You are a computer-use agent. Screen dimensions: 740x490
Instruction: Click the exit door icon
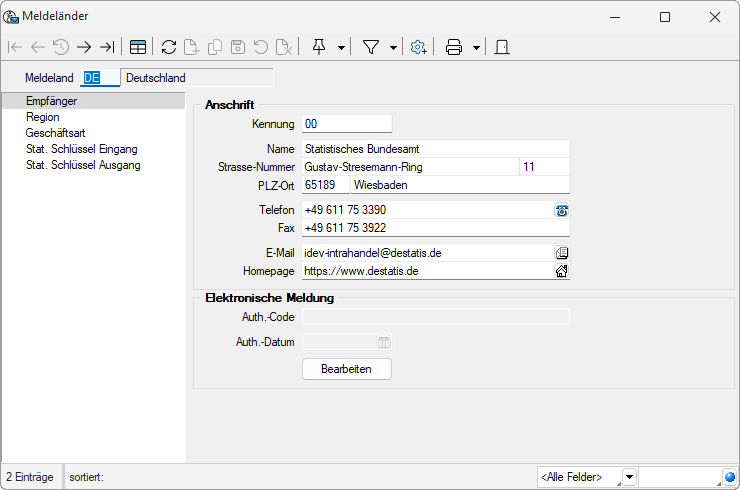(502, 47)
